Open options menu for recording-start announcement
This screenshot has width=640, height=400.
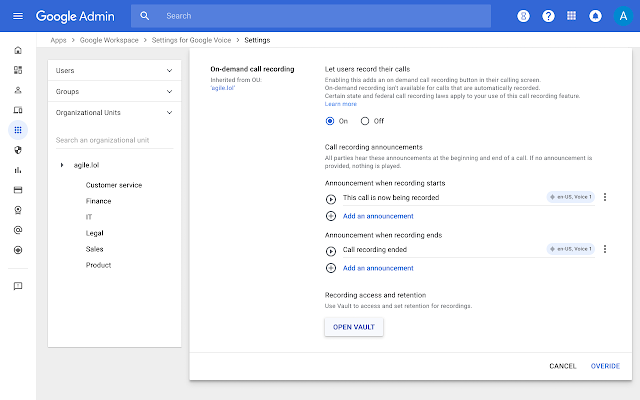(604, 197)
